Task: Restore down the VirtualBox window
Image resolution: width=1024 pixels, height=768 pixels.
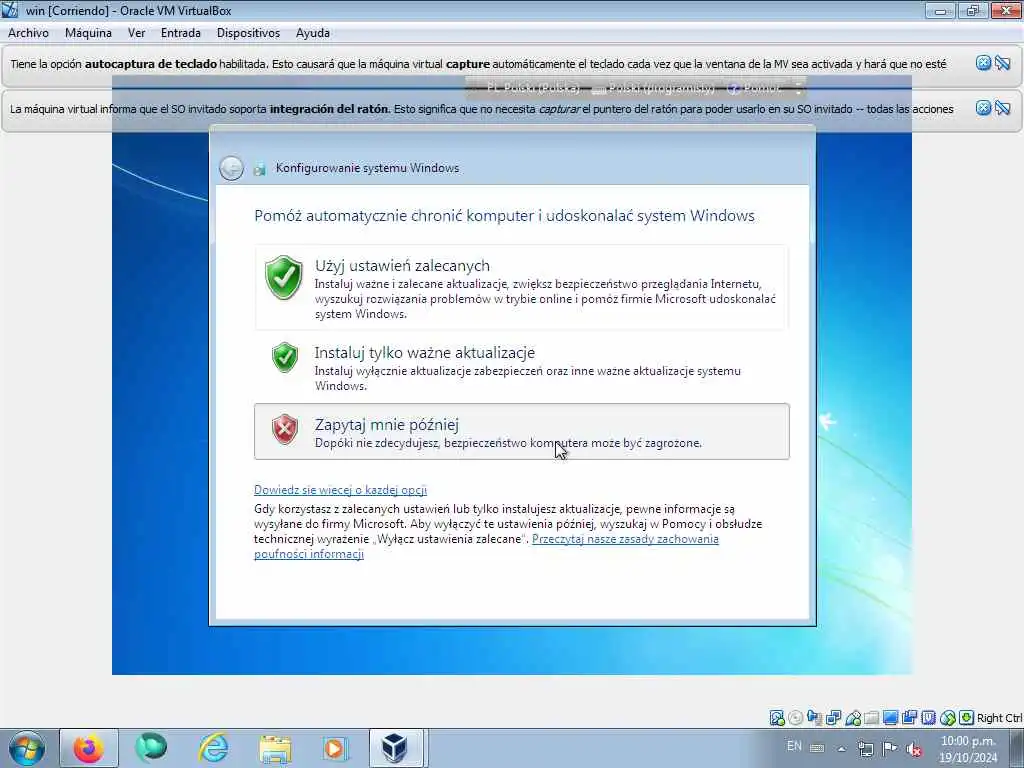Action: (973, 10)
